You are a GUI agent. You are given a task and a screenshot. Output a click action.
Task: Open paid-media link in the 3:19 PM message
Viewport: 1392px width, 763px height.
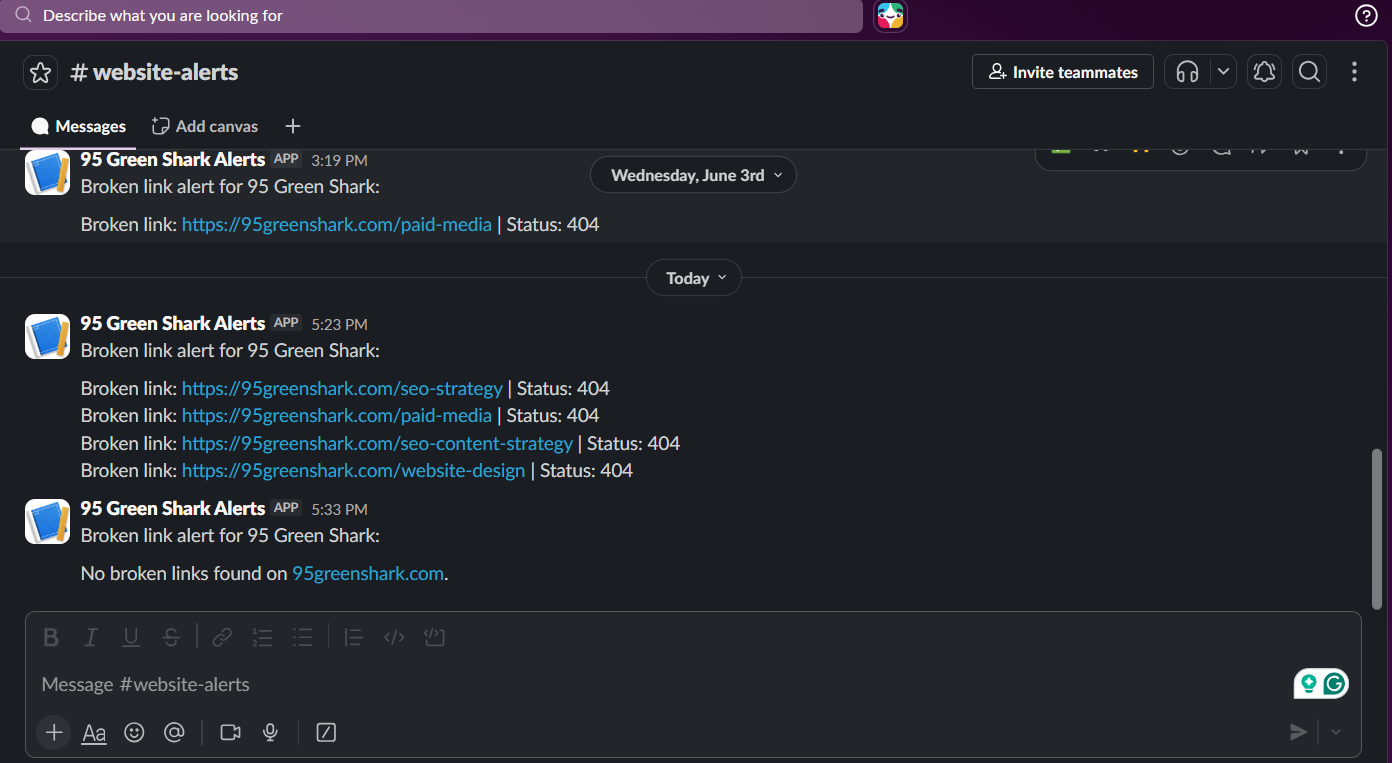337,225
